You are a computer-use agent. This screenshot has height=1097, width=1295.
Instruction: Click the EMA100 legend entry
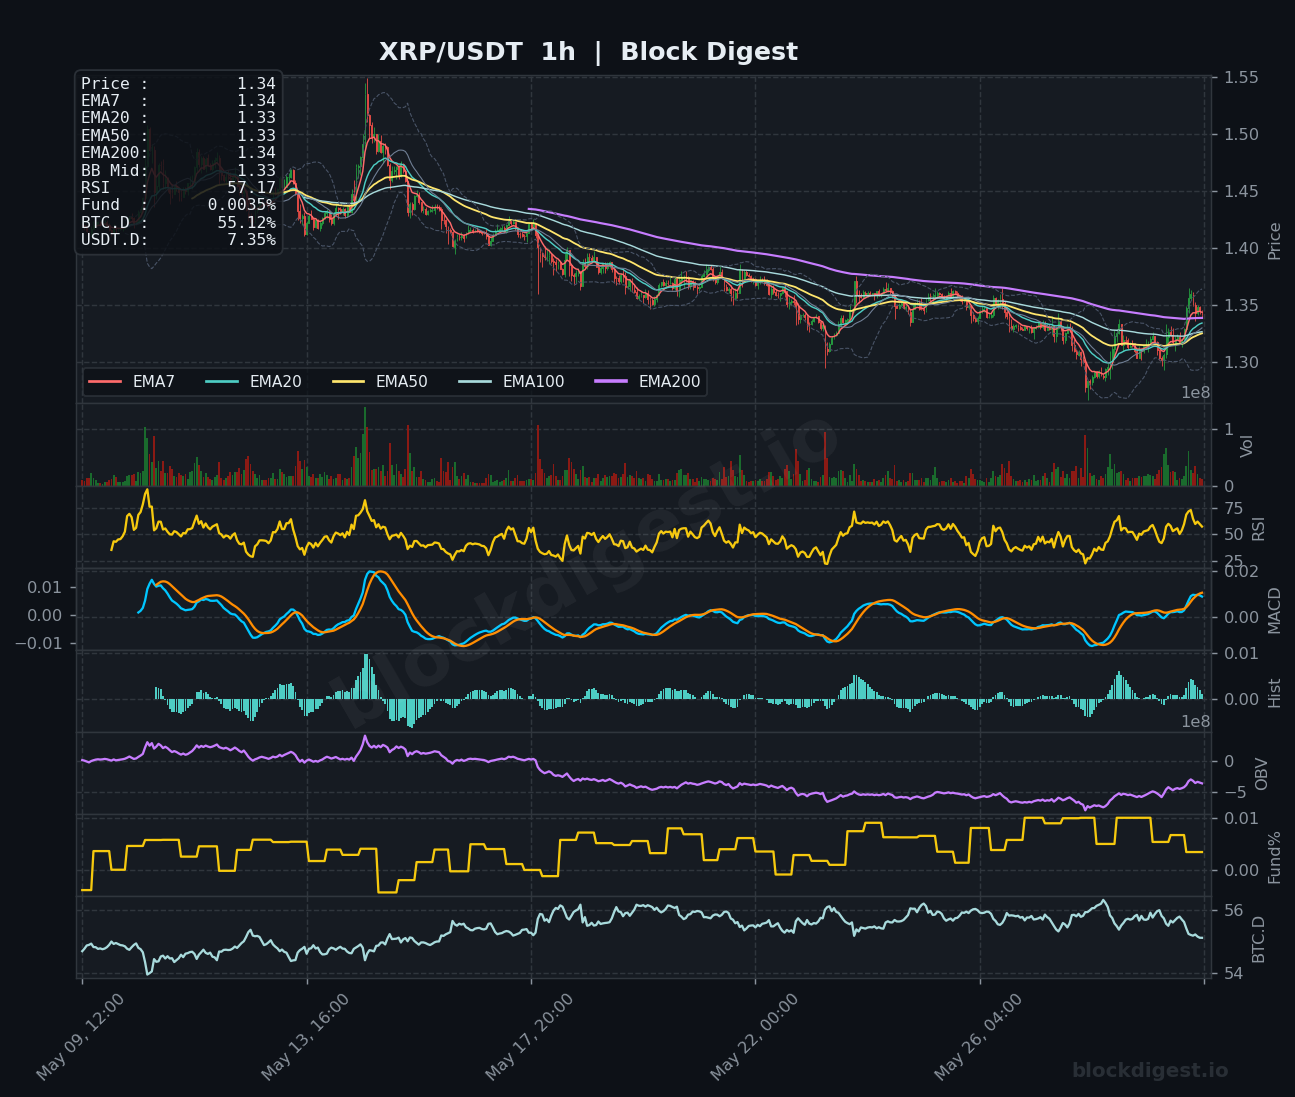(x=511, y=382)
